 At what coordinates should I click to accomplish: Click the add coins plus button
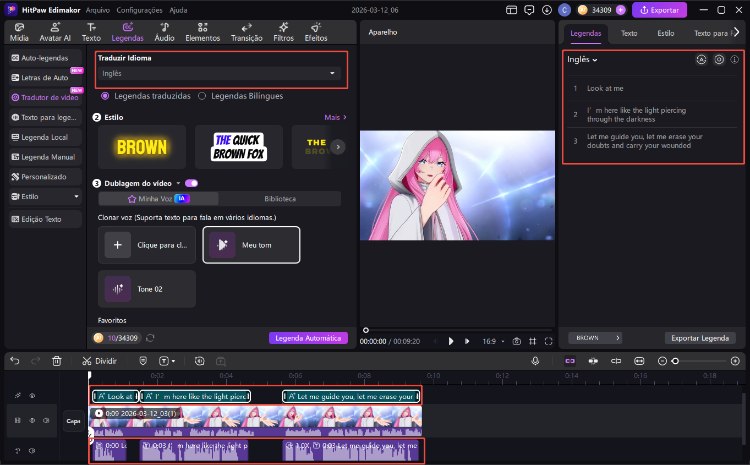[x=620, y=10]
